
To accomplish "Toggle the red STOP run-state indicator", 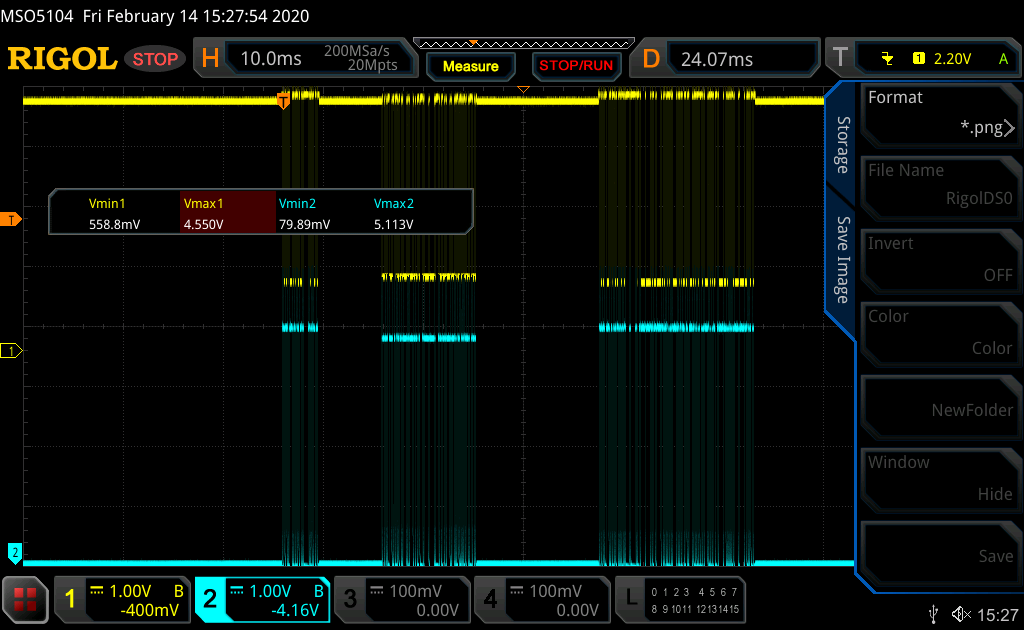I will (155, 59).
